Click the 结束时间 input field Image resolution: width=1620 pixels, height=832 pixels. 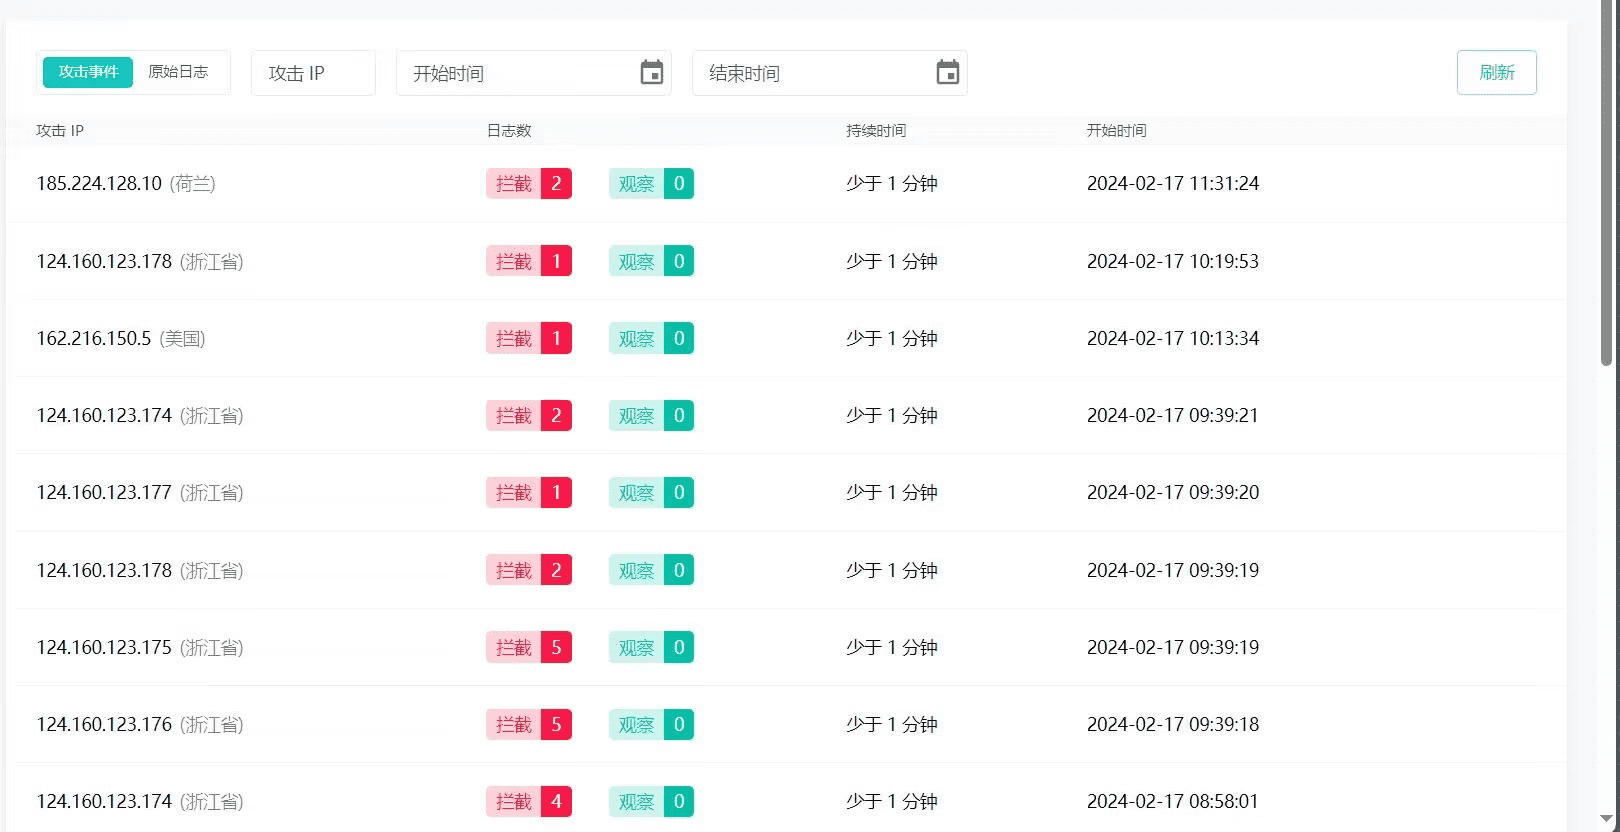coord(830,73)
